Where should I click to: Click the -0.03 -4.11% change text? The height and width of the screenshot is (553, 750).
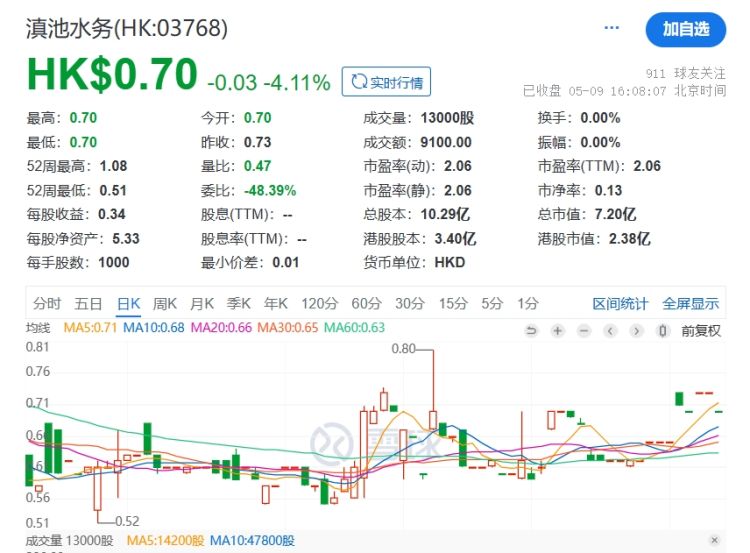269,83
